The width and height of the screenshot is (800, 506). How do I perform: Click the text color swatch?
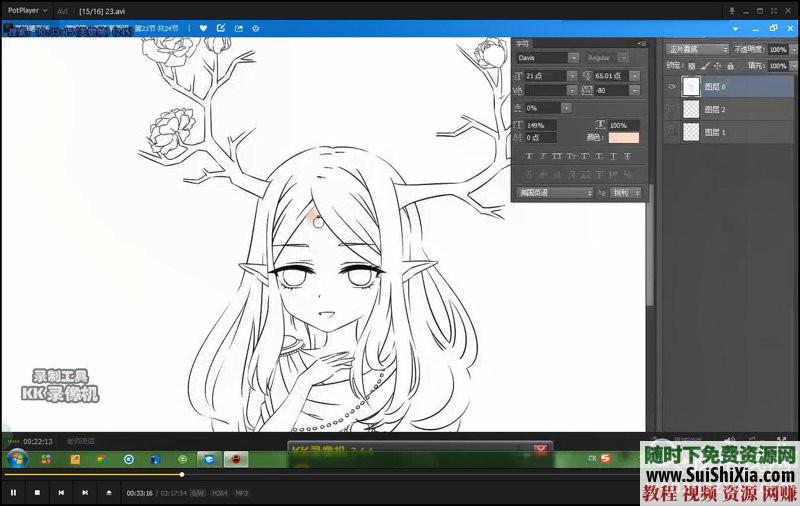pyautogui.click(x=621, y=137)
